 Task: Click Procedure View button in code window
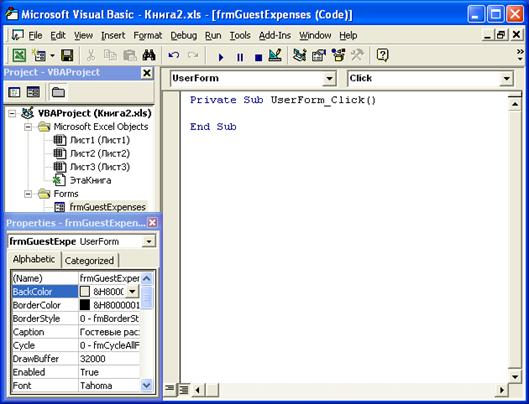point(170,389)
